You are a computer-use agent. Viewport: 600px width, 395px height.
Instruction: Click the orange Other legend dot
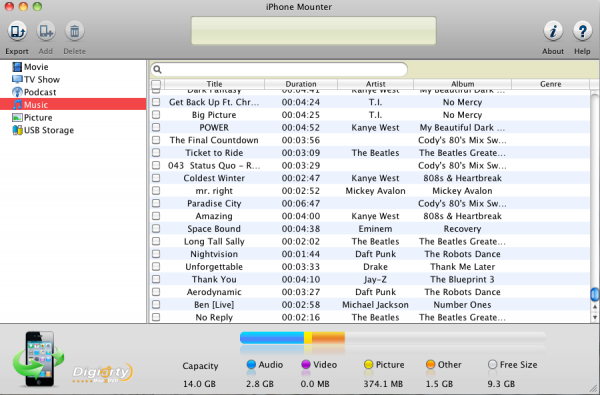[430, 364]
